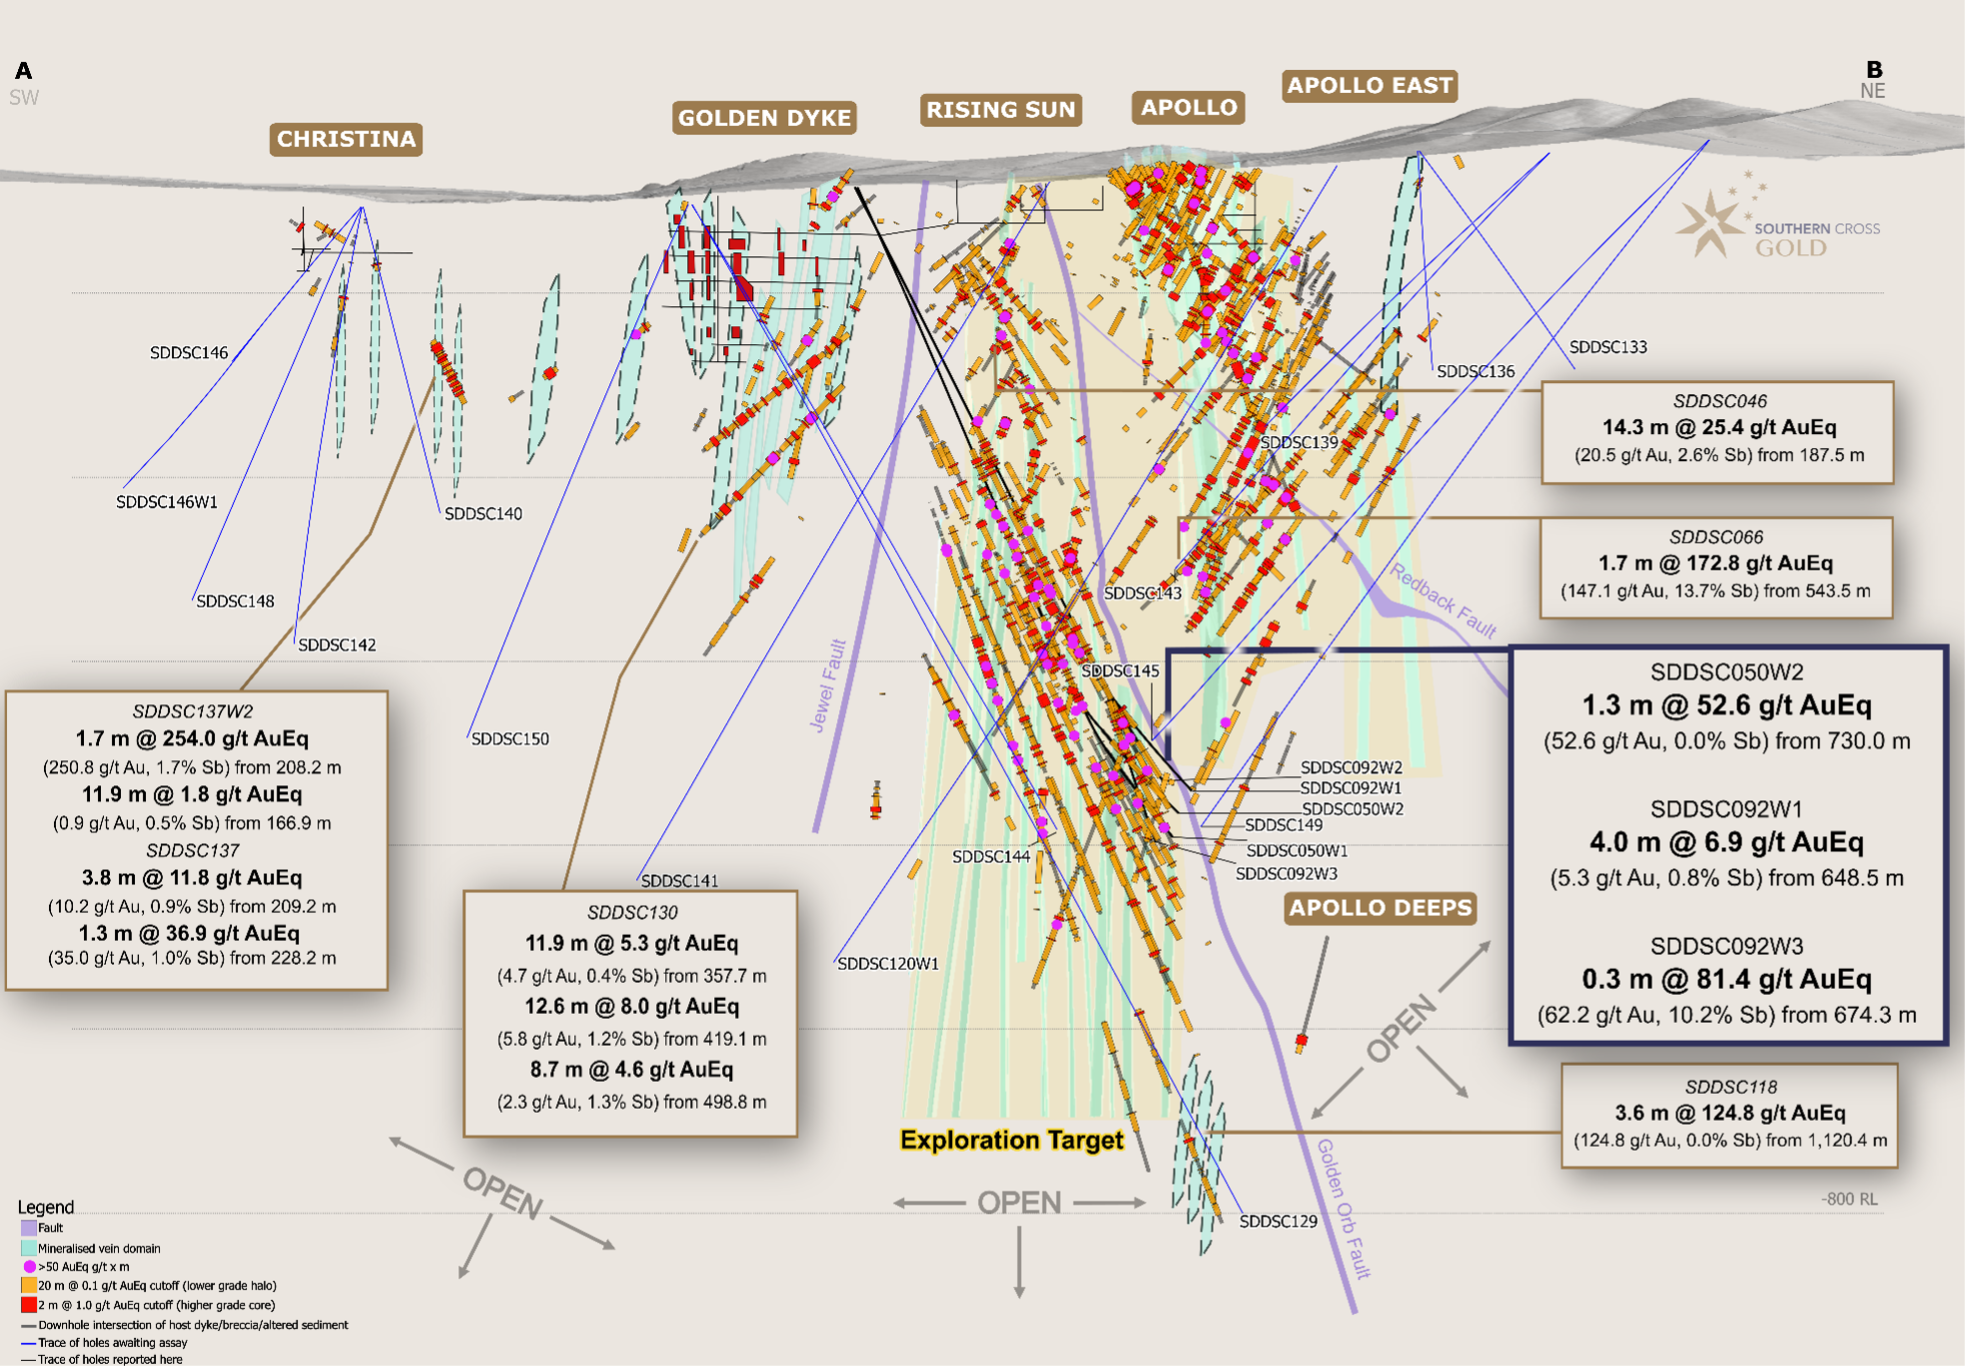The image size is (1967, 1368).
Task: Click the Exploration Target yellow label
Action: [x=1011, y=1140]
